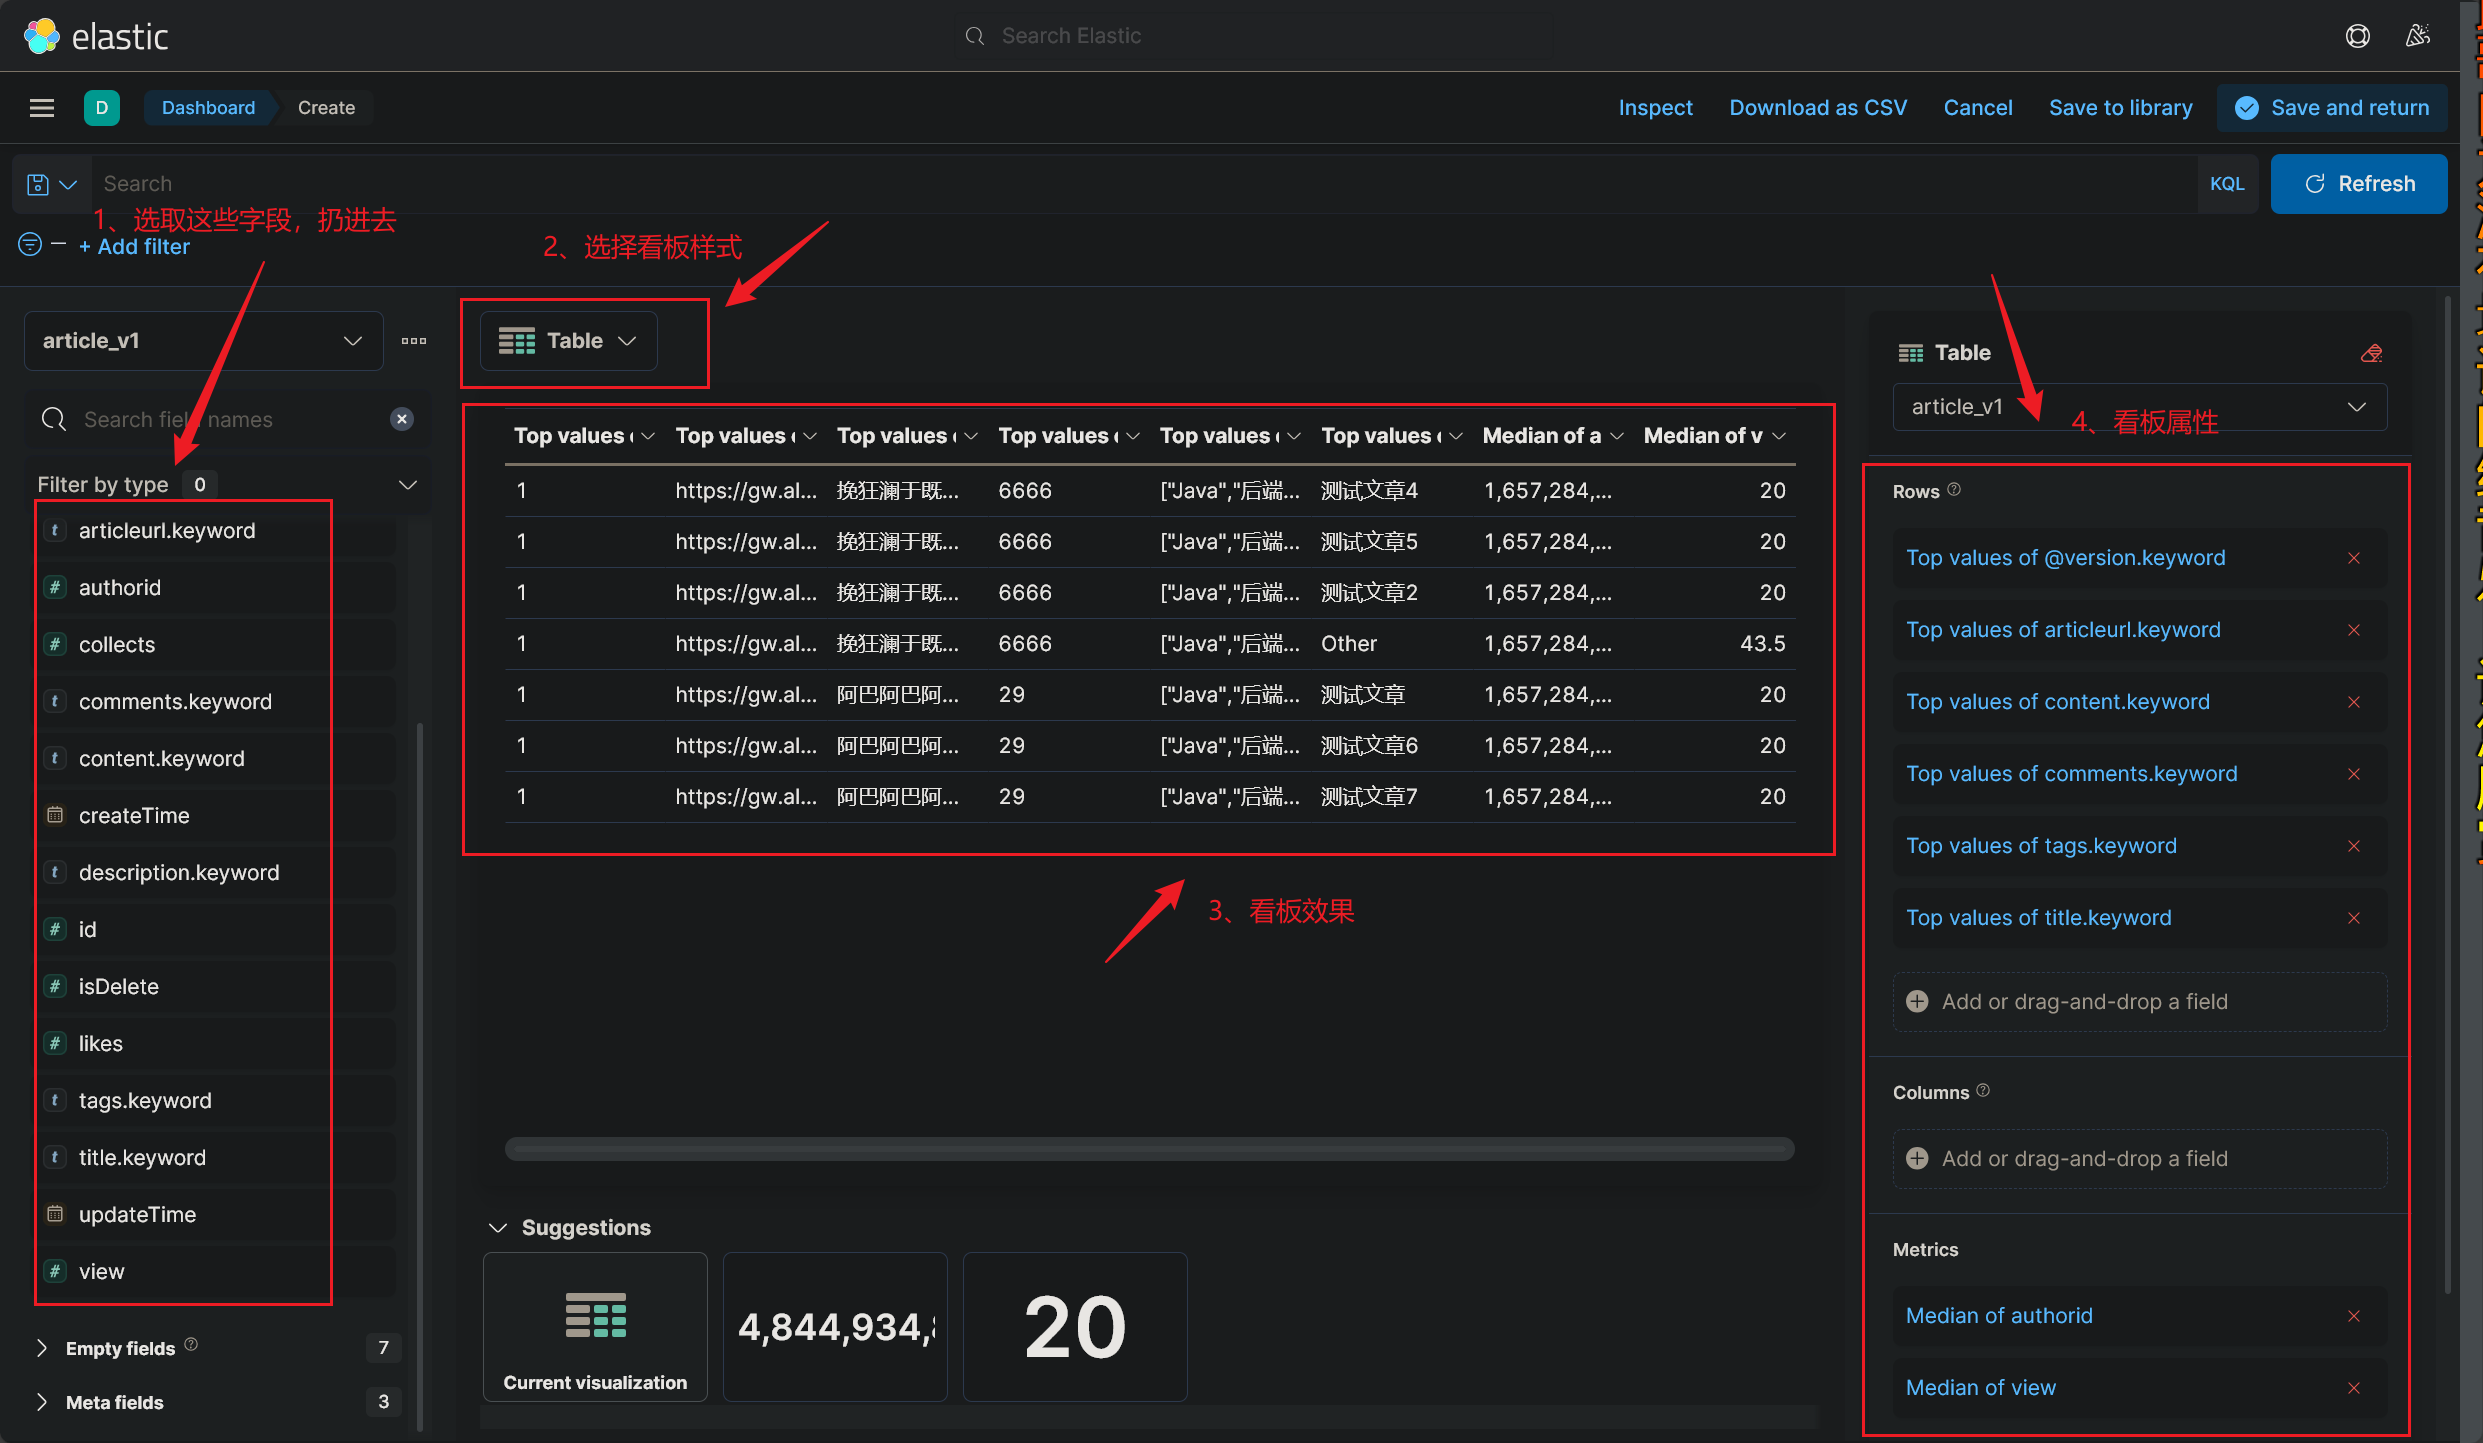Remove Median of authorid metric
Screen dimensions: 2483x1443
pos(2354,1316)
